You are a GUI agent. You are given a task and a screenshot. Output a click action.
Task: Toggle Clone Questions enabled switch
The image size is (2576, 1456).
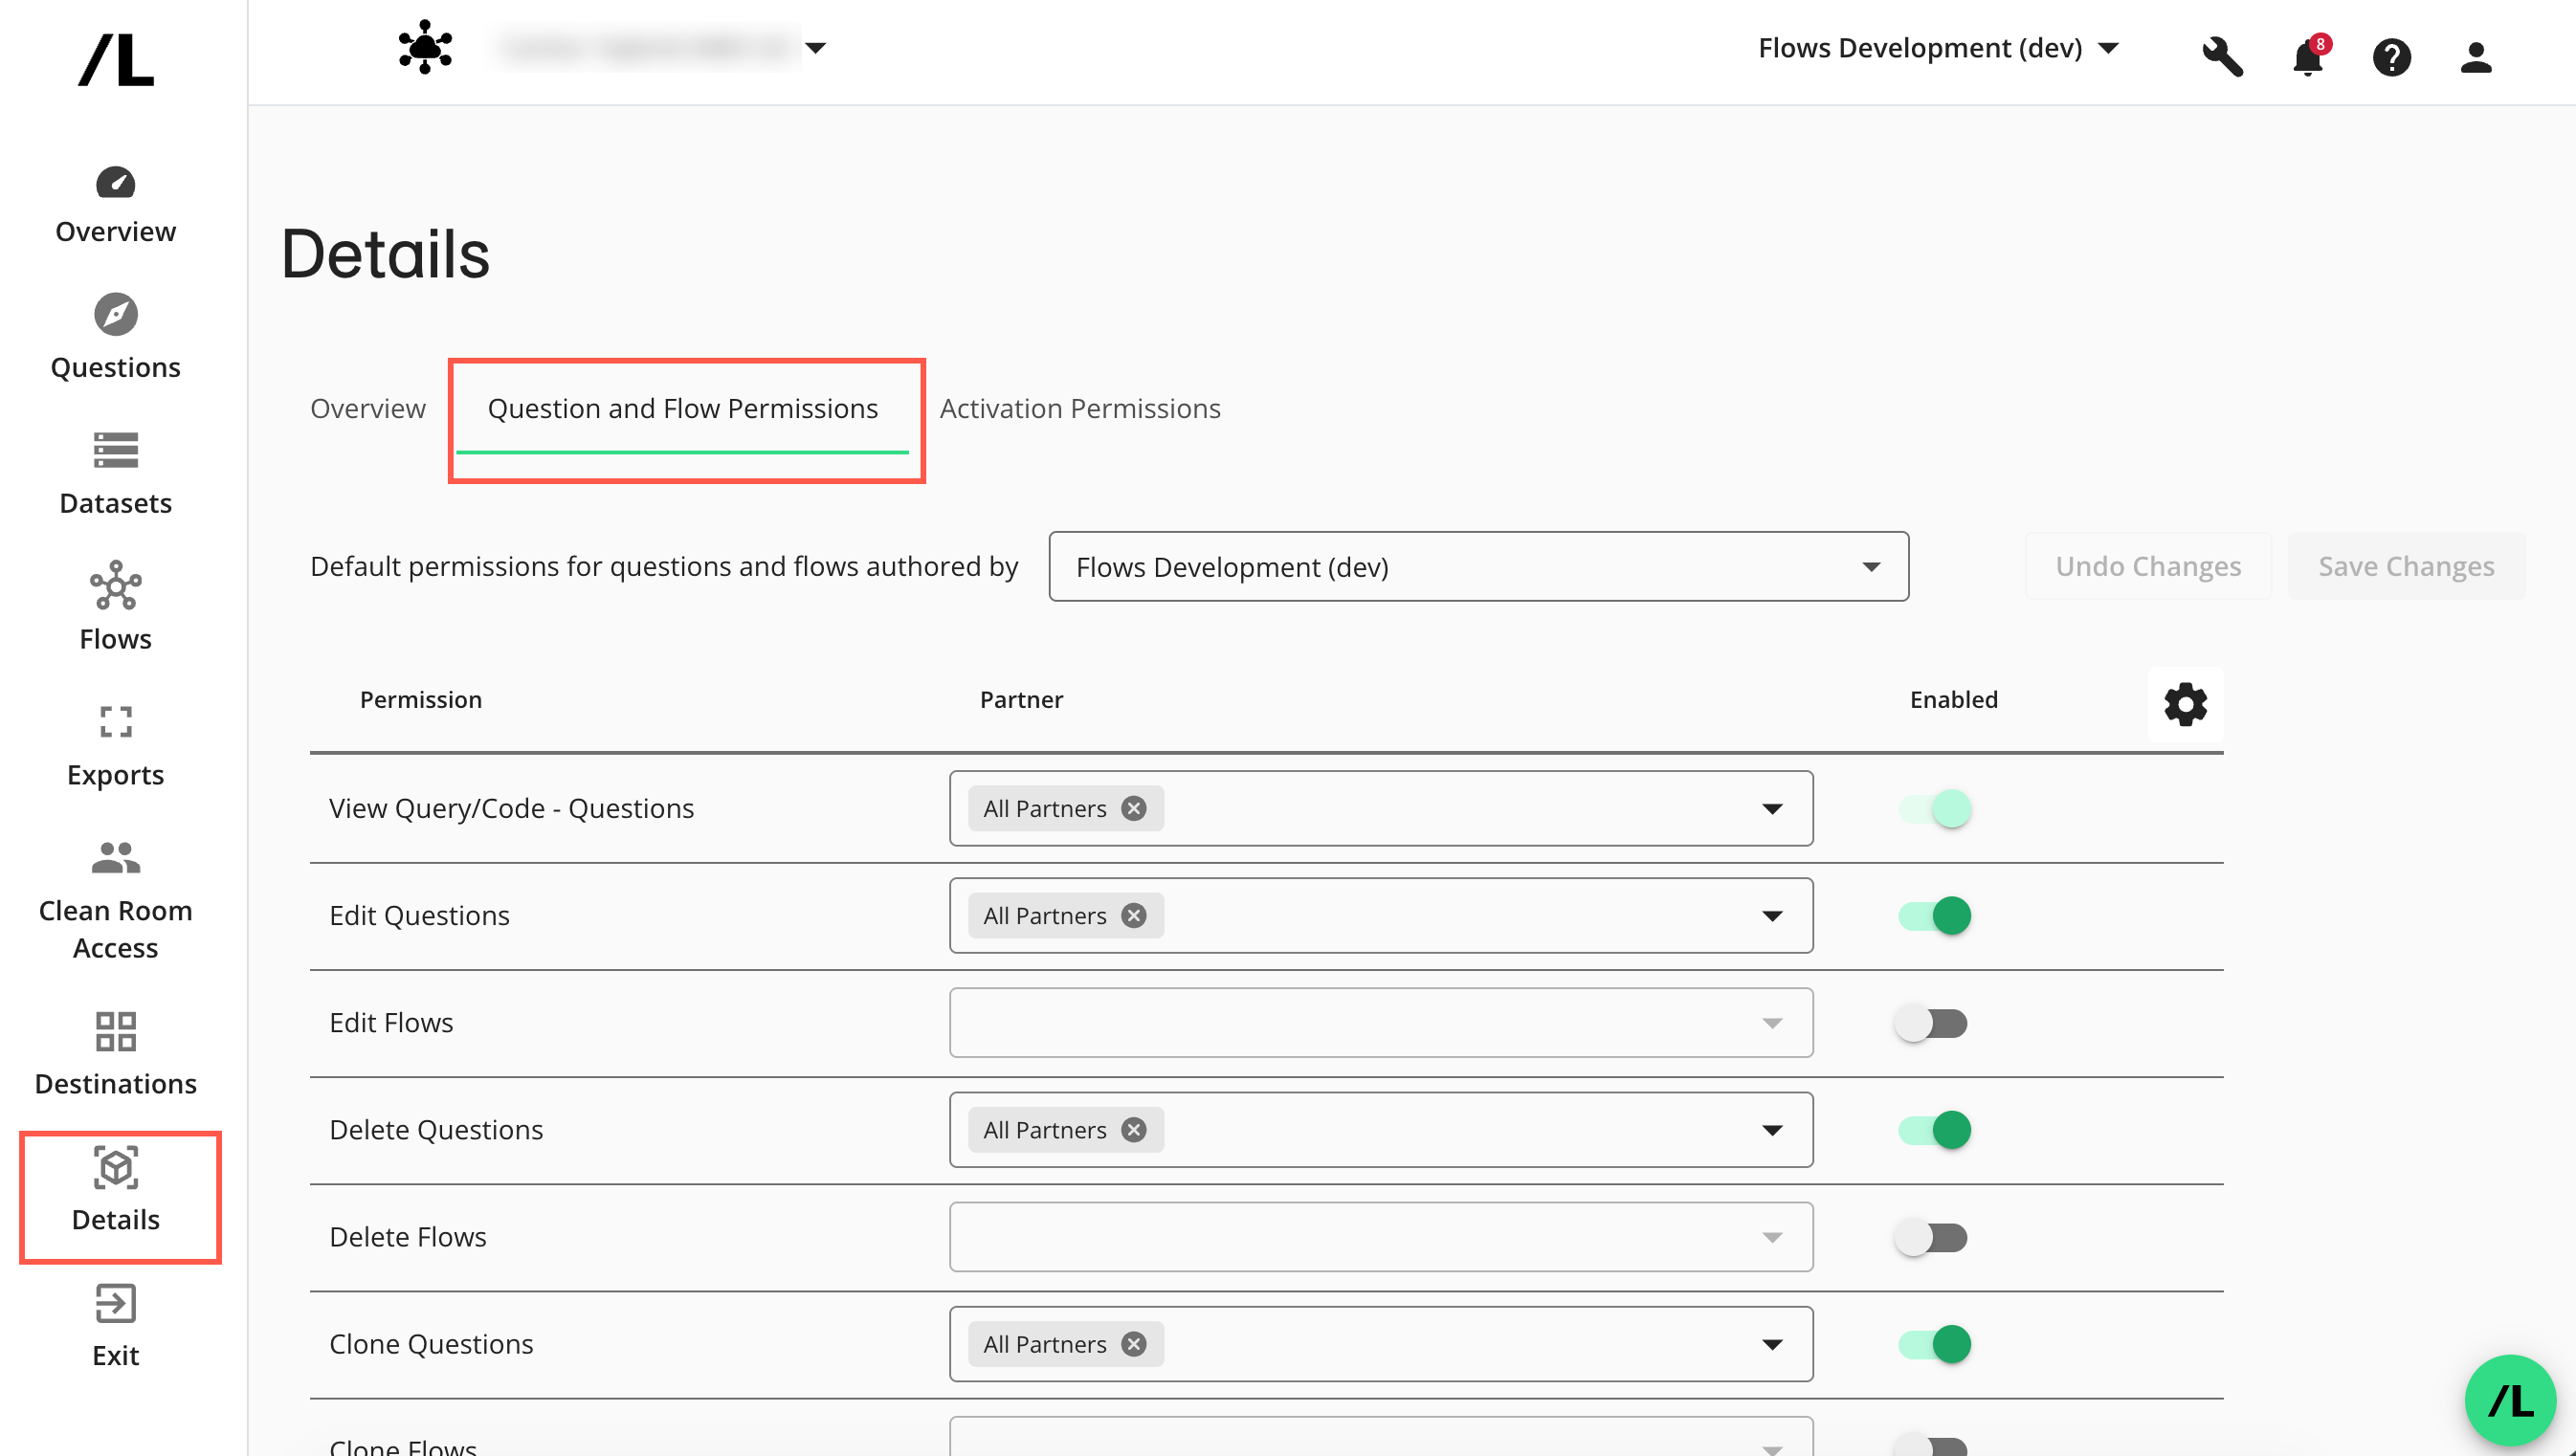1934,1343
